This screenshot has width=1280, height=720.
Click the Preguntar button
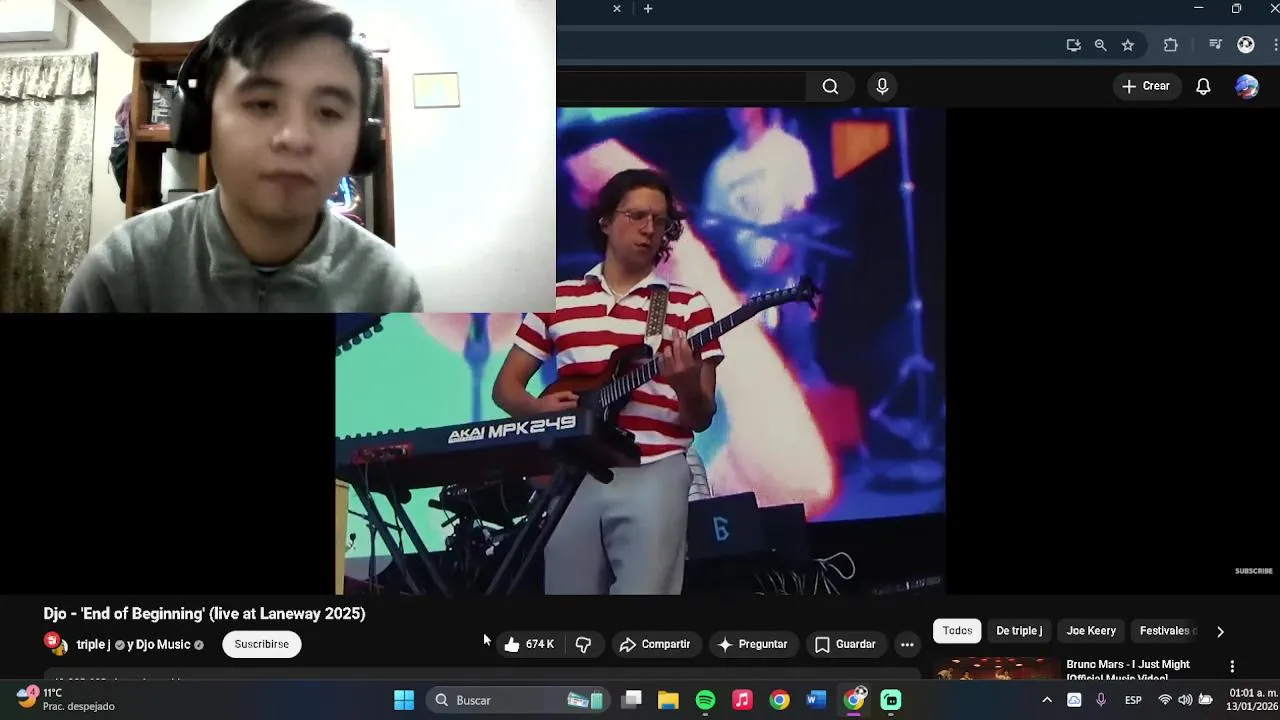[752, 645]
